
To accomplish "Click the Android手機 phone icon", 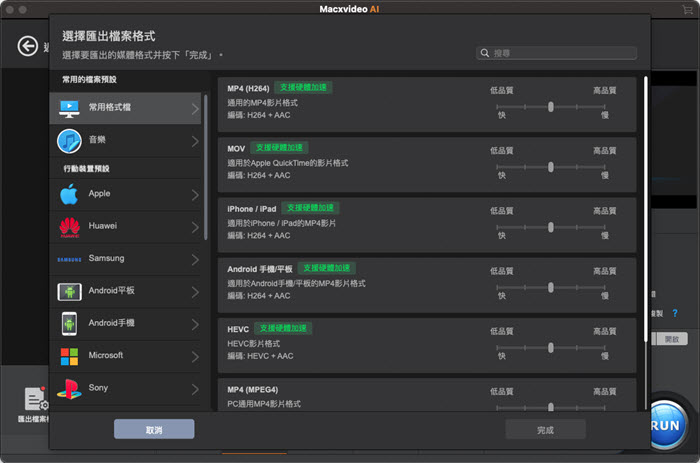I will tap(69, 324).
